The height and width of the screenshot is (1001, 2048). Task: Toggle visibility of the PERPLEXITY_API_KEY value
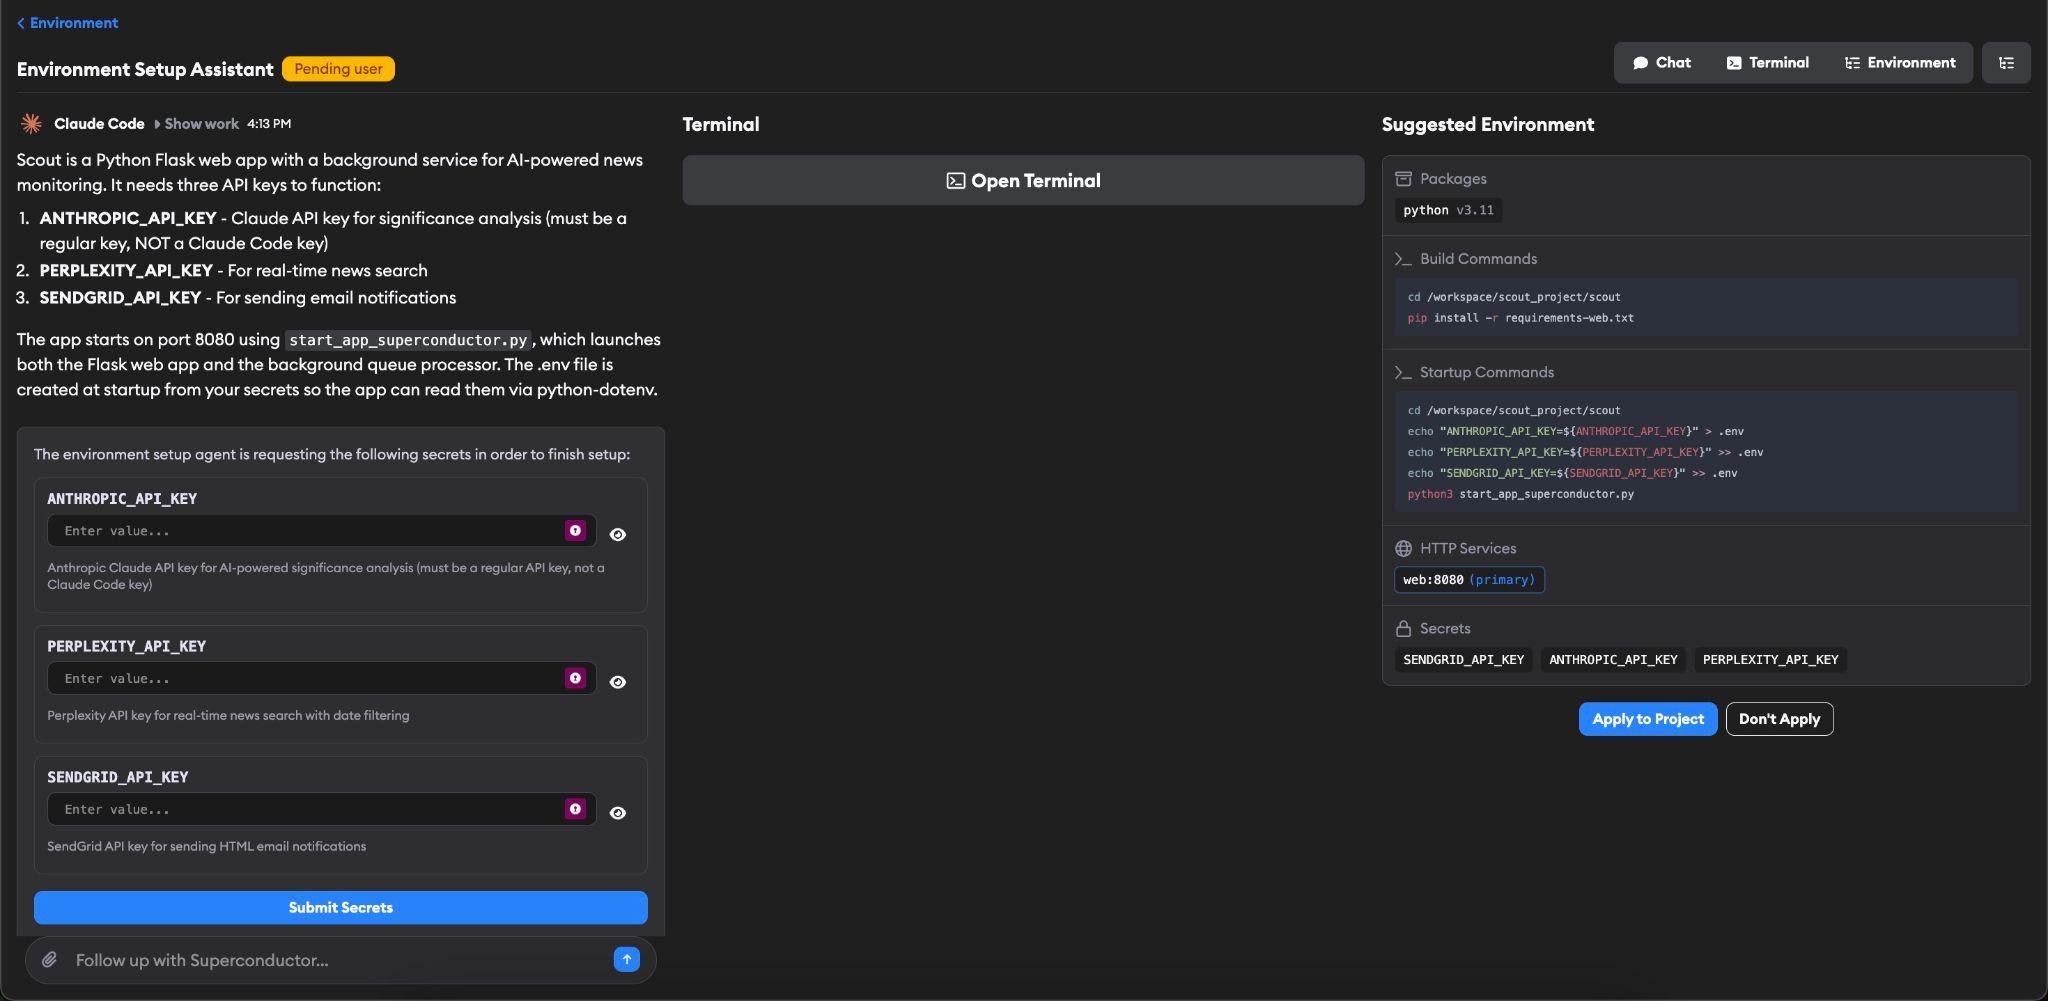618,681
